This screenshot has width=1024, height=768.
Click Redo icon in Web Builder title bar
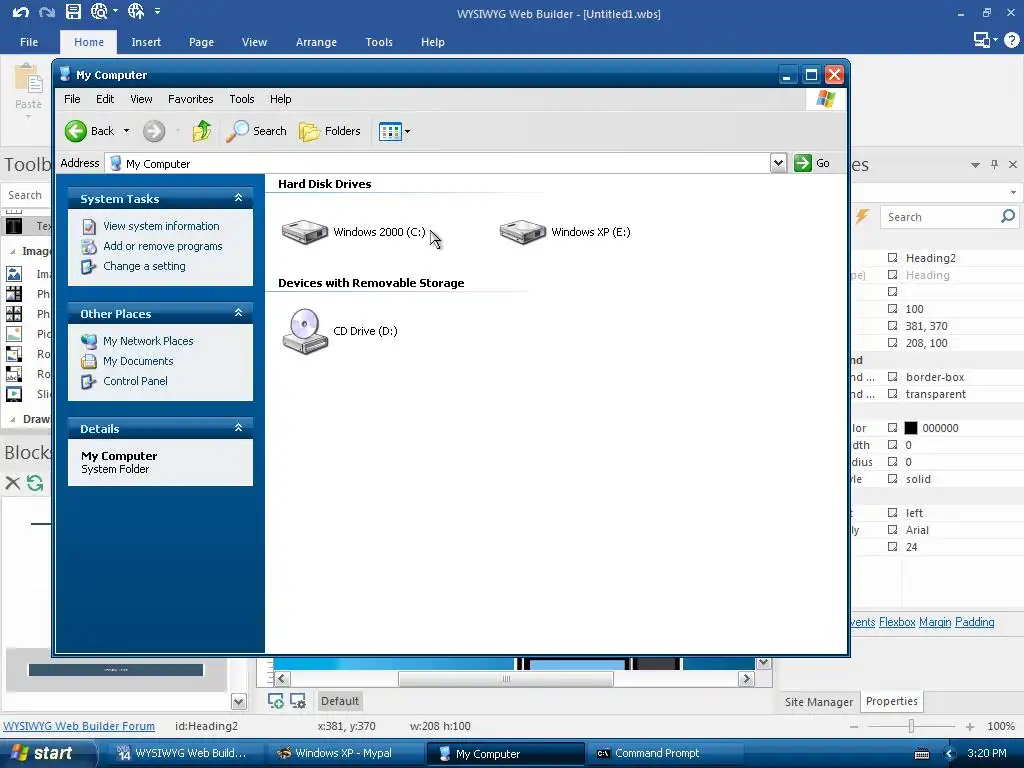[46, 12]
